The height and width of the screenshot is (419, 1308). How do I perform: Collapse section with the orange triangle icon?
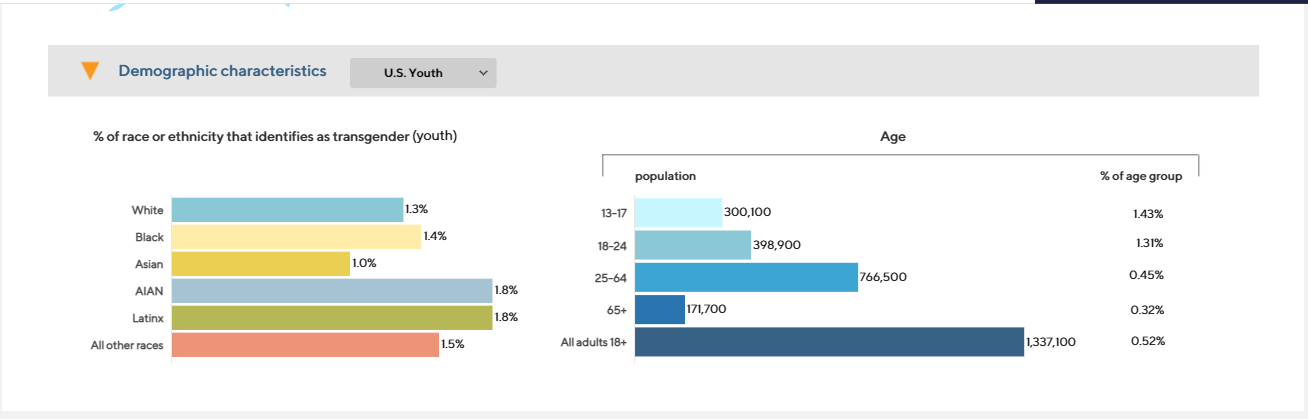[90, 71]
